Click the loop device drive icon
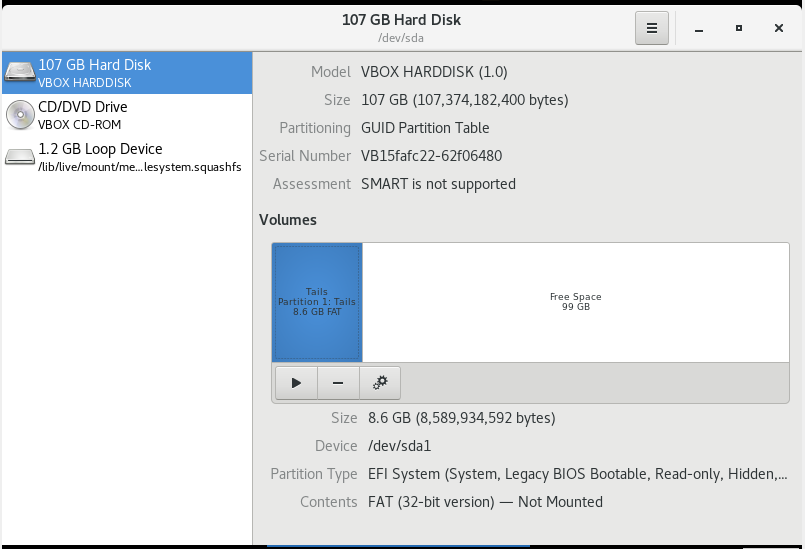Image resolution: width=805 pixels, height=549 pixels. [20, 157]
